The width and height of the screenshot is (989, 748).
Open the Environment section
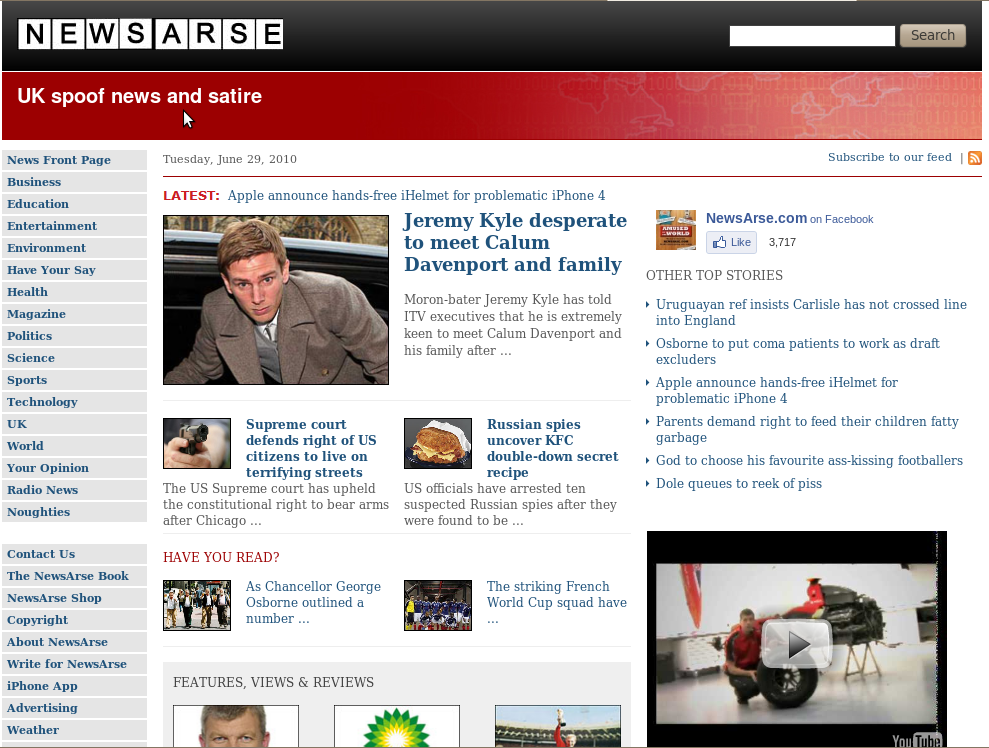pos(74,248)
